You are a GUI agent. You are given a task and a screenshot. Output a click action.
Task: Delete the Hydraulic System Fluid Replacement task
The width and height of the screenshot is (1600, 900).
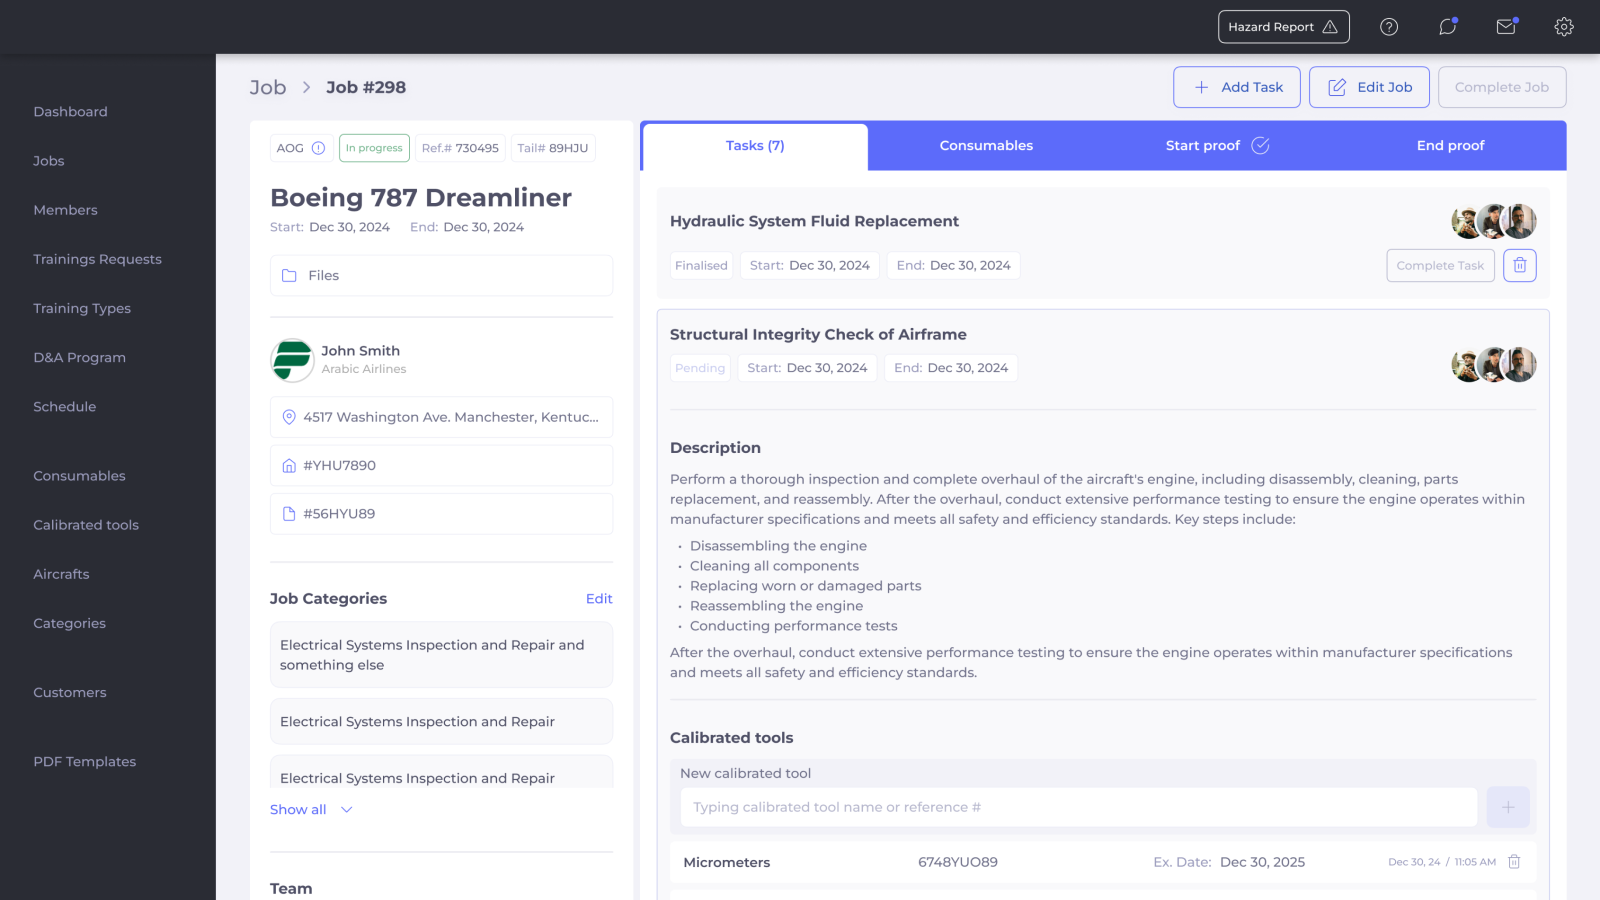tap(1519, 265)
